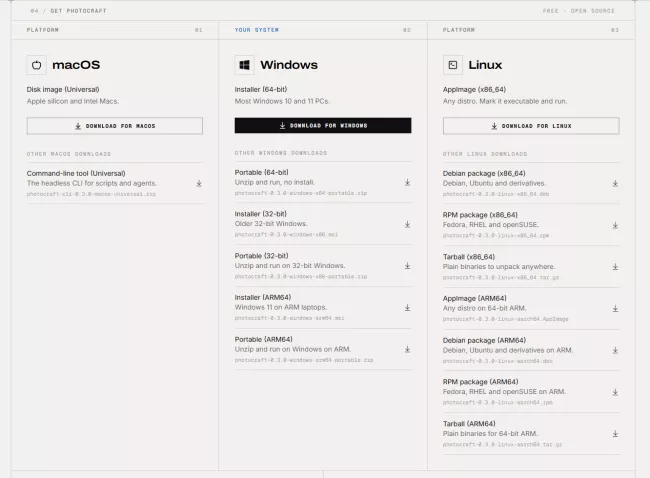The width and height of the screenshot is (650, 478).
Task: Download the Tarball (ARM64) archive
Action: tap(615, 434)
